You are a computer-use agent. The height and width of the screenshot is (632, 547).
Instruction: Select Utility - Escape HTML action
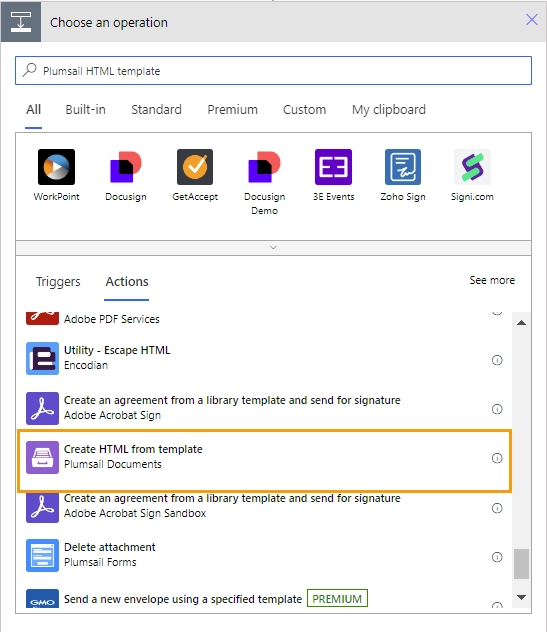click(x=264, y=358)
